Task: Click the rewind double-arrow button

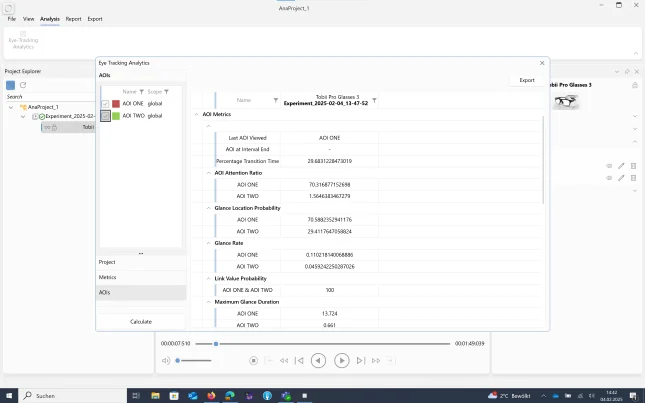Action: pyautogui.click(x=284, y=361)
